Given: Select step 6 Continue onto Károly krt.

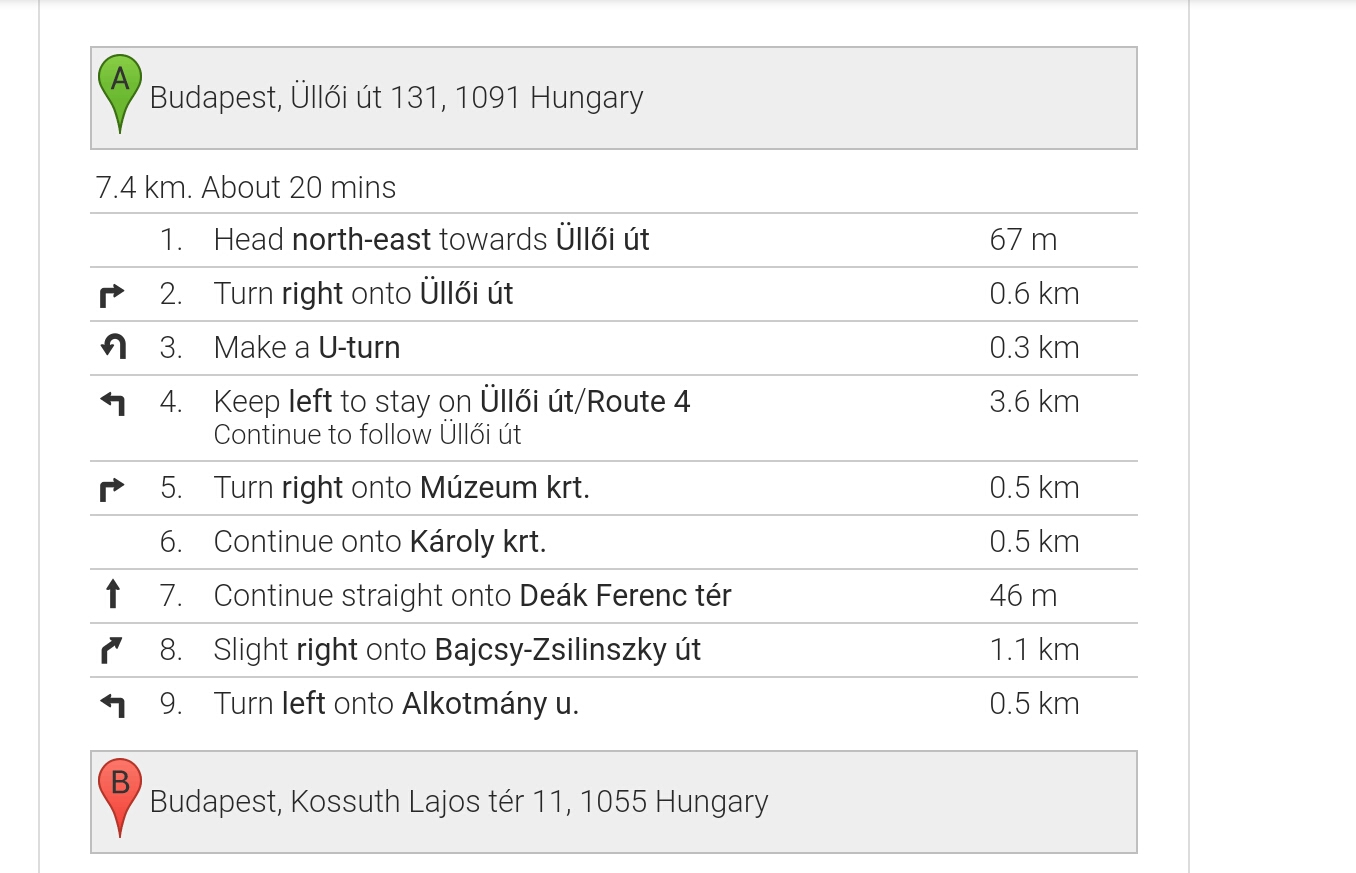Looking at the screenshot, I should pyautogui.click(x=613, y=542).
